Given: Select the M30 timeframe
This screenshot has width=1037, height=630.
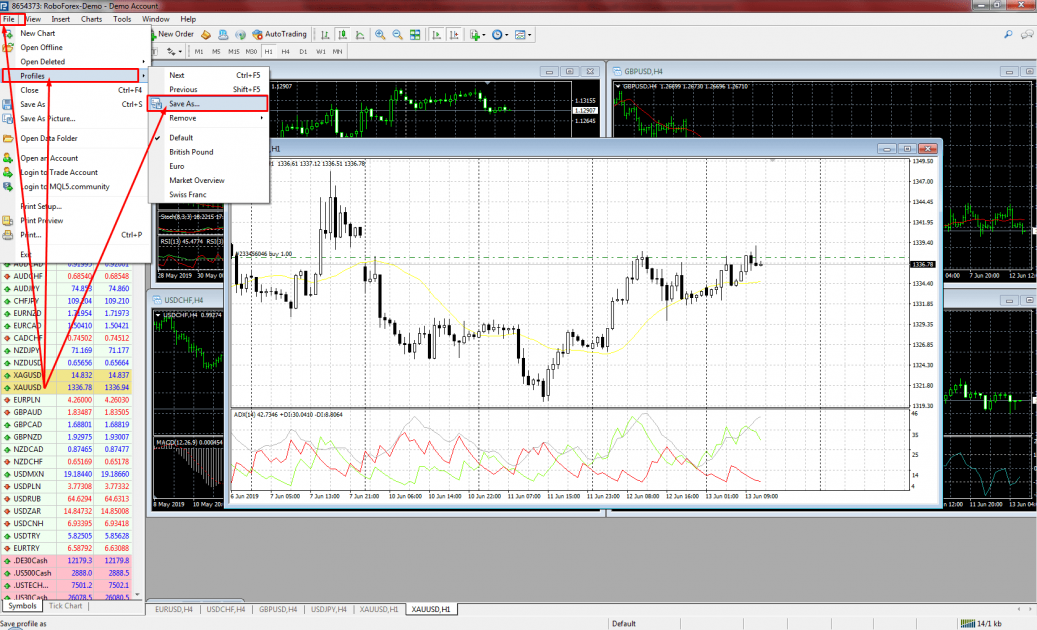Looking at the screenshot, I should pos(251,51).
